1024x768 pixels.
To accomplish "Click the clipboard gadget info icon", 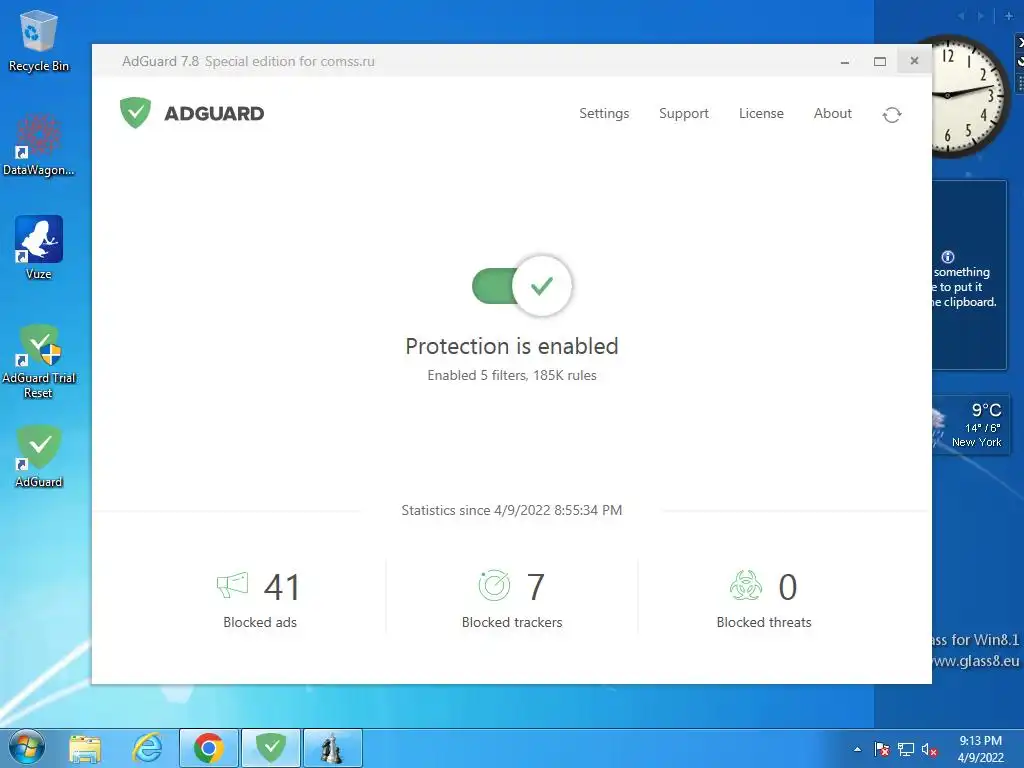I will (x=948, y=257).
